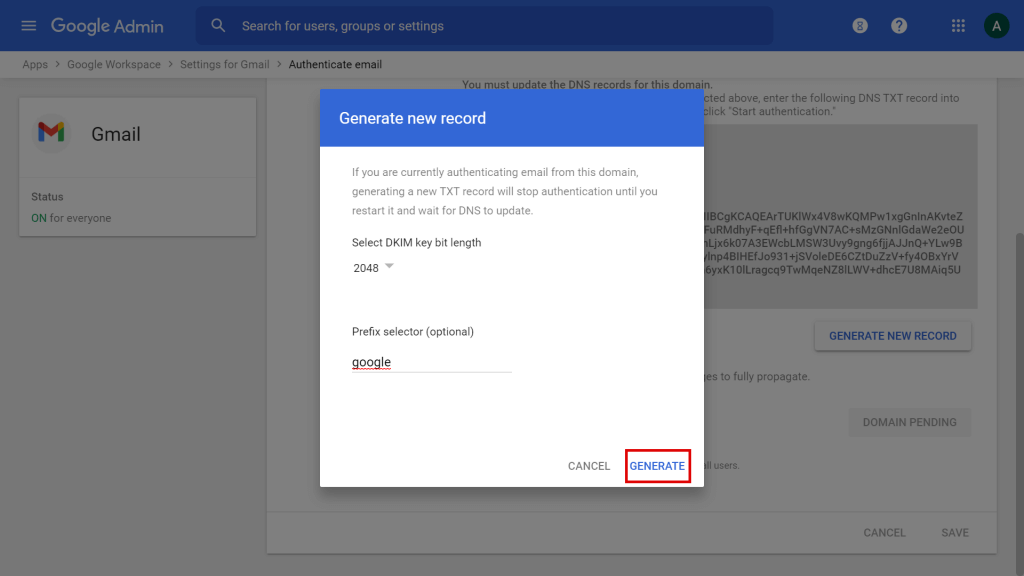Click GENERATE NEW RECORD button
Screen dimensions: 1024x576
[x=892, y=336]
